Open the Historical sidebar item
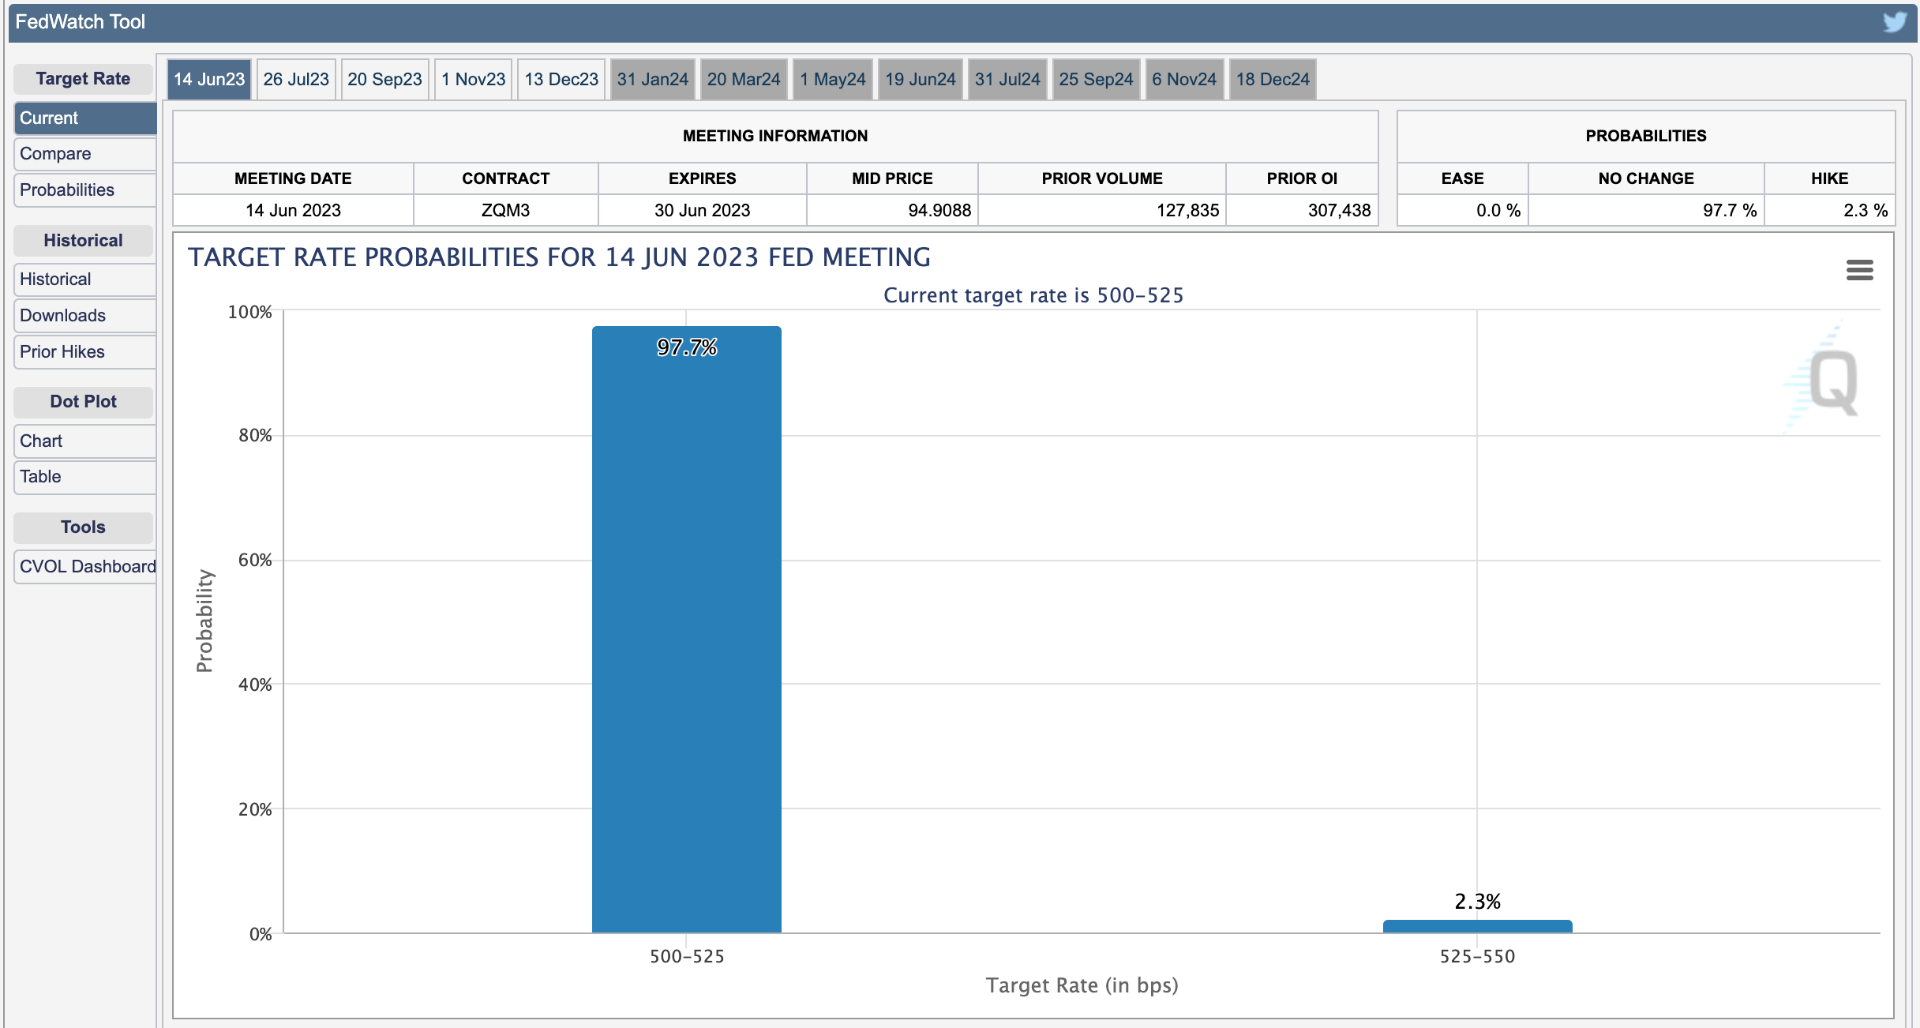Image resolution: width=1920 pixels, height=1028 pixels. [85, 279]
